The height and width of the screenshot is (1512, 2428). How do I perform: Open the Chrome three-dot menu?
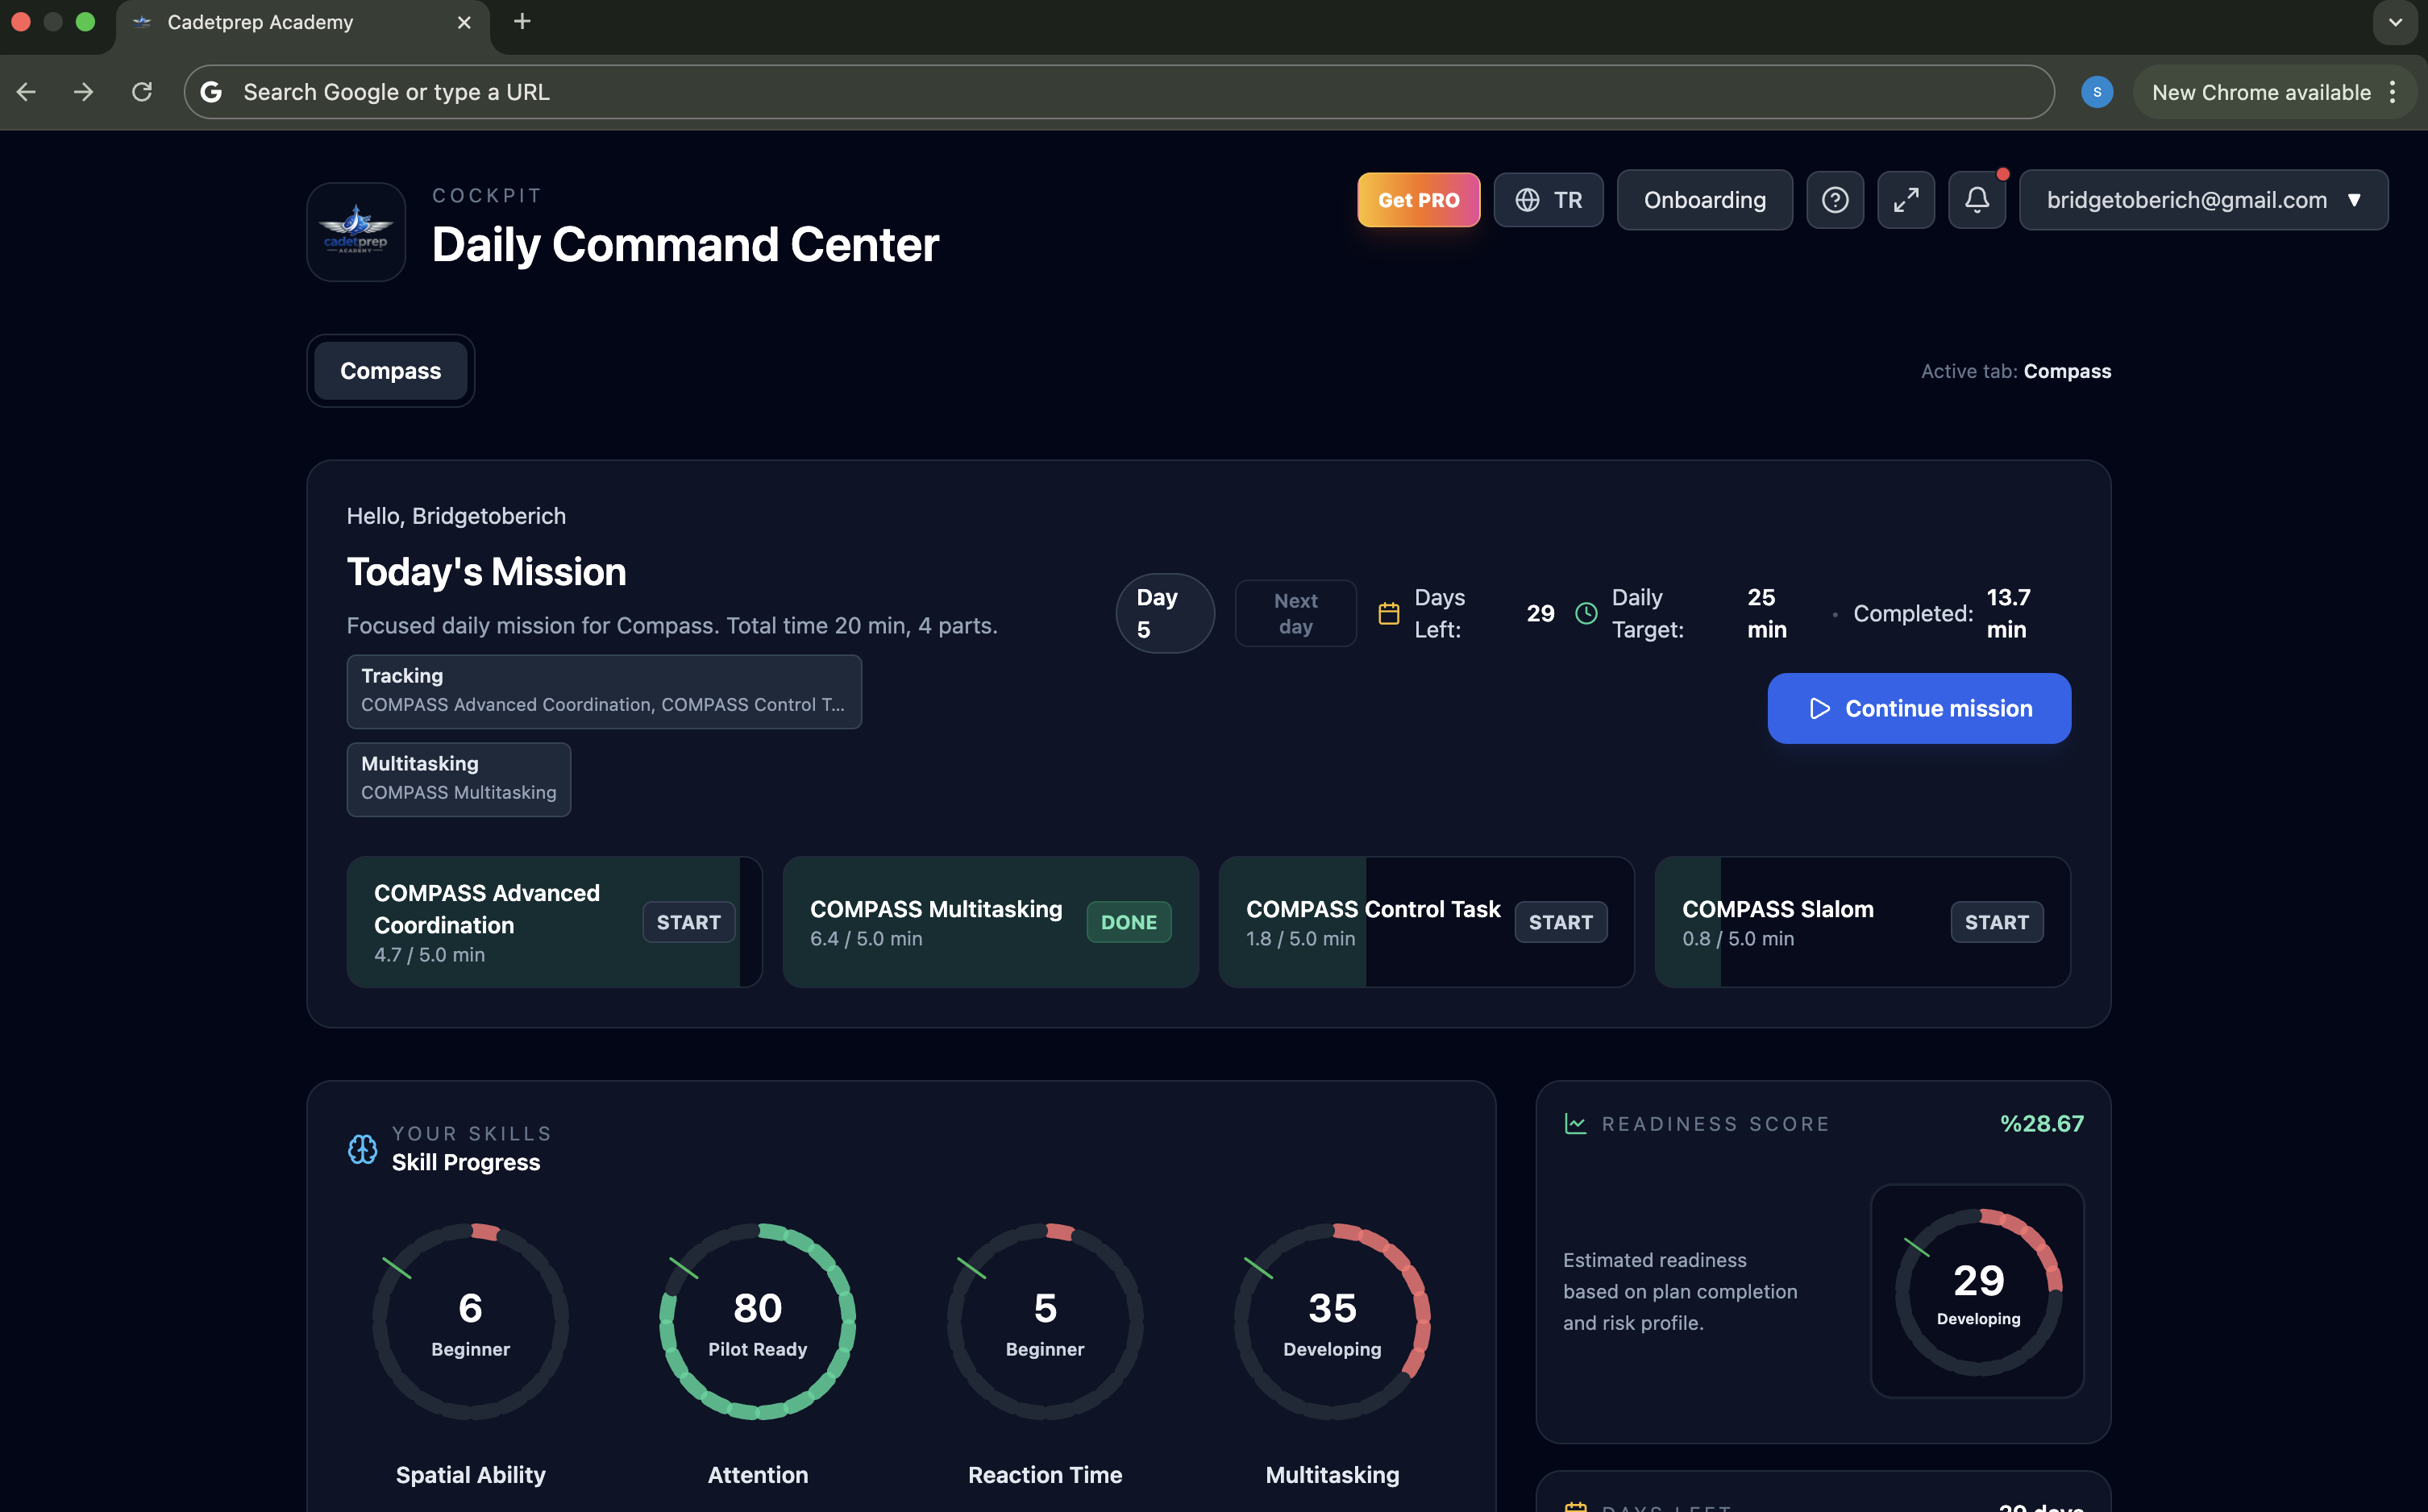tap(2392, 92)
